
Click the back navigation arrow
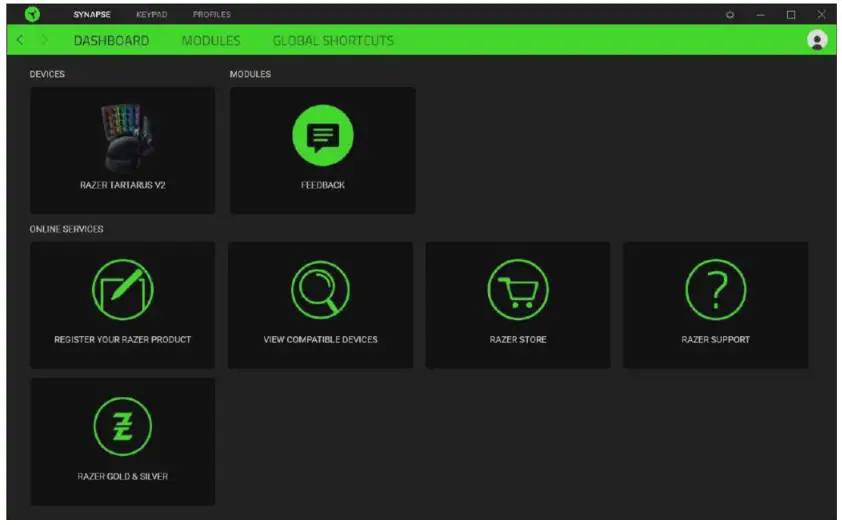[x=20, y=40]
